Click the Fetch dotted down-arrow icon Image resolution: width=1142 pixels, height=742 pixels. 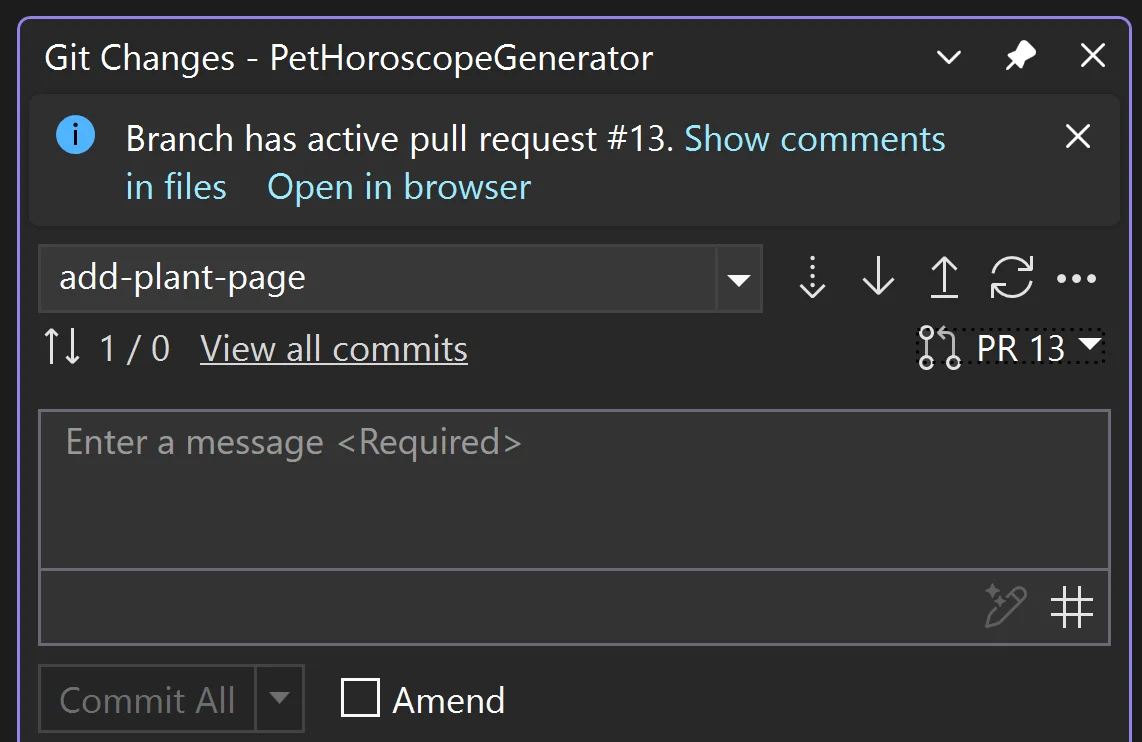pyautogui.click(x=812, y=277)
